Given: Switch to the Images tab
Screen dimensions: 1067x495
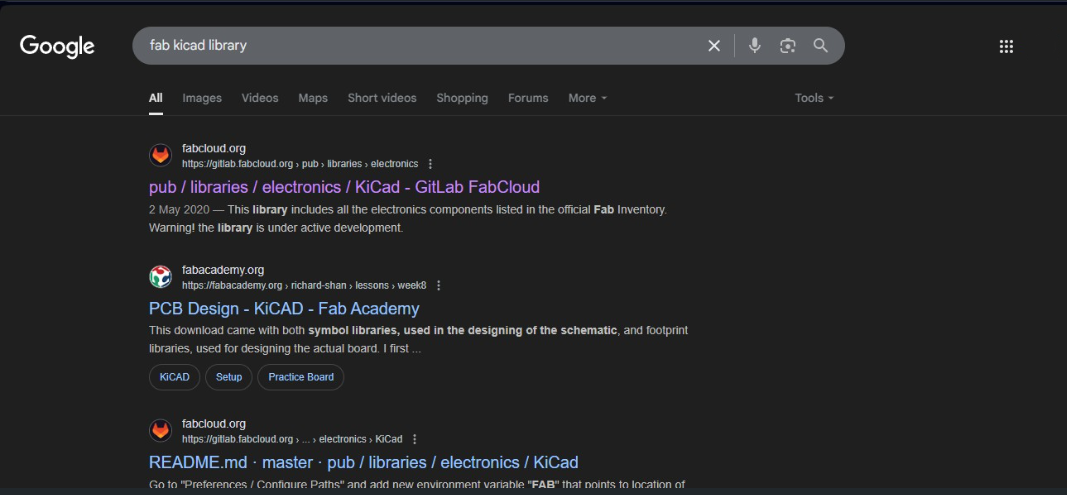Looking at the screenshot, I should pos(202,98).
